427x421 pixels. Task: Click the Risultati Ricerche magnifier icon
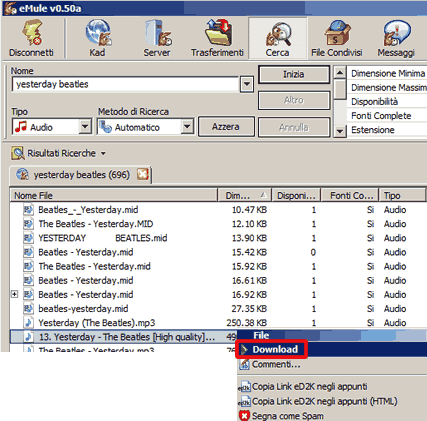[x=18, y=153]
